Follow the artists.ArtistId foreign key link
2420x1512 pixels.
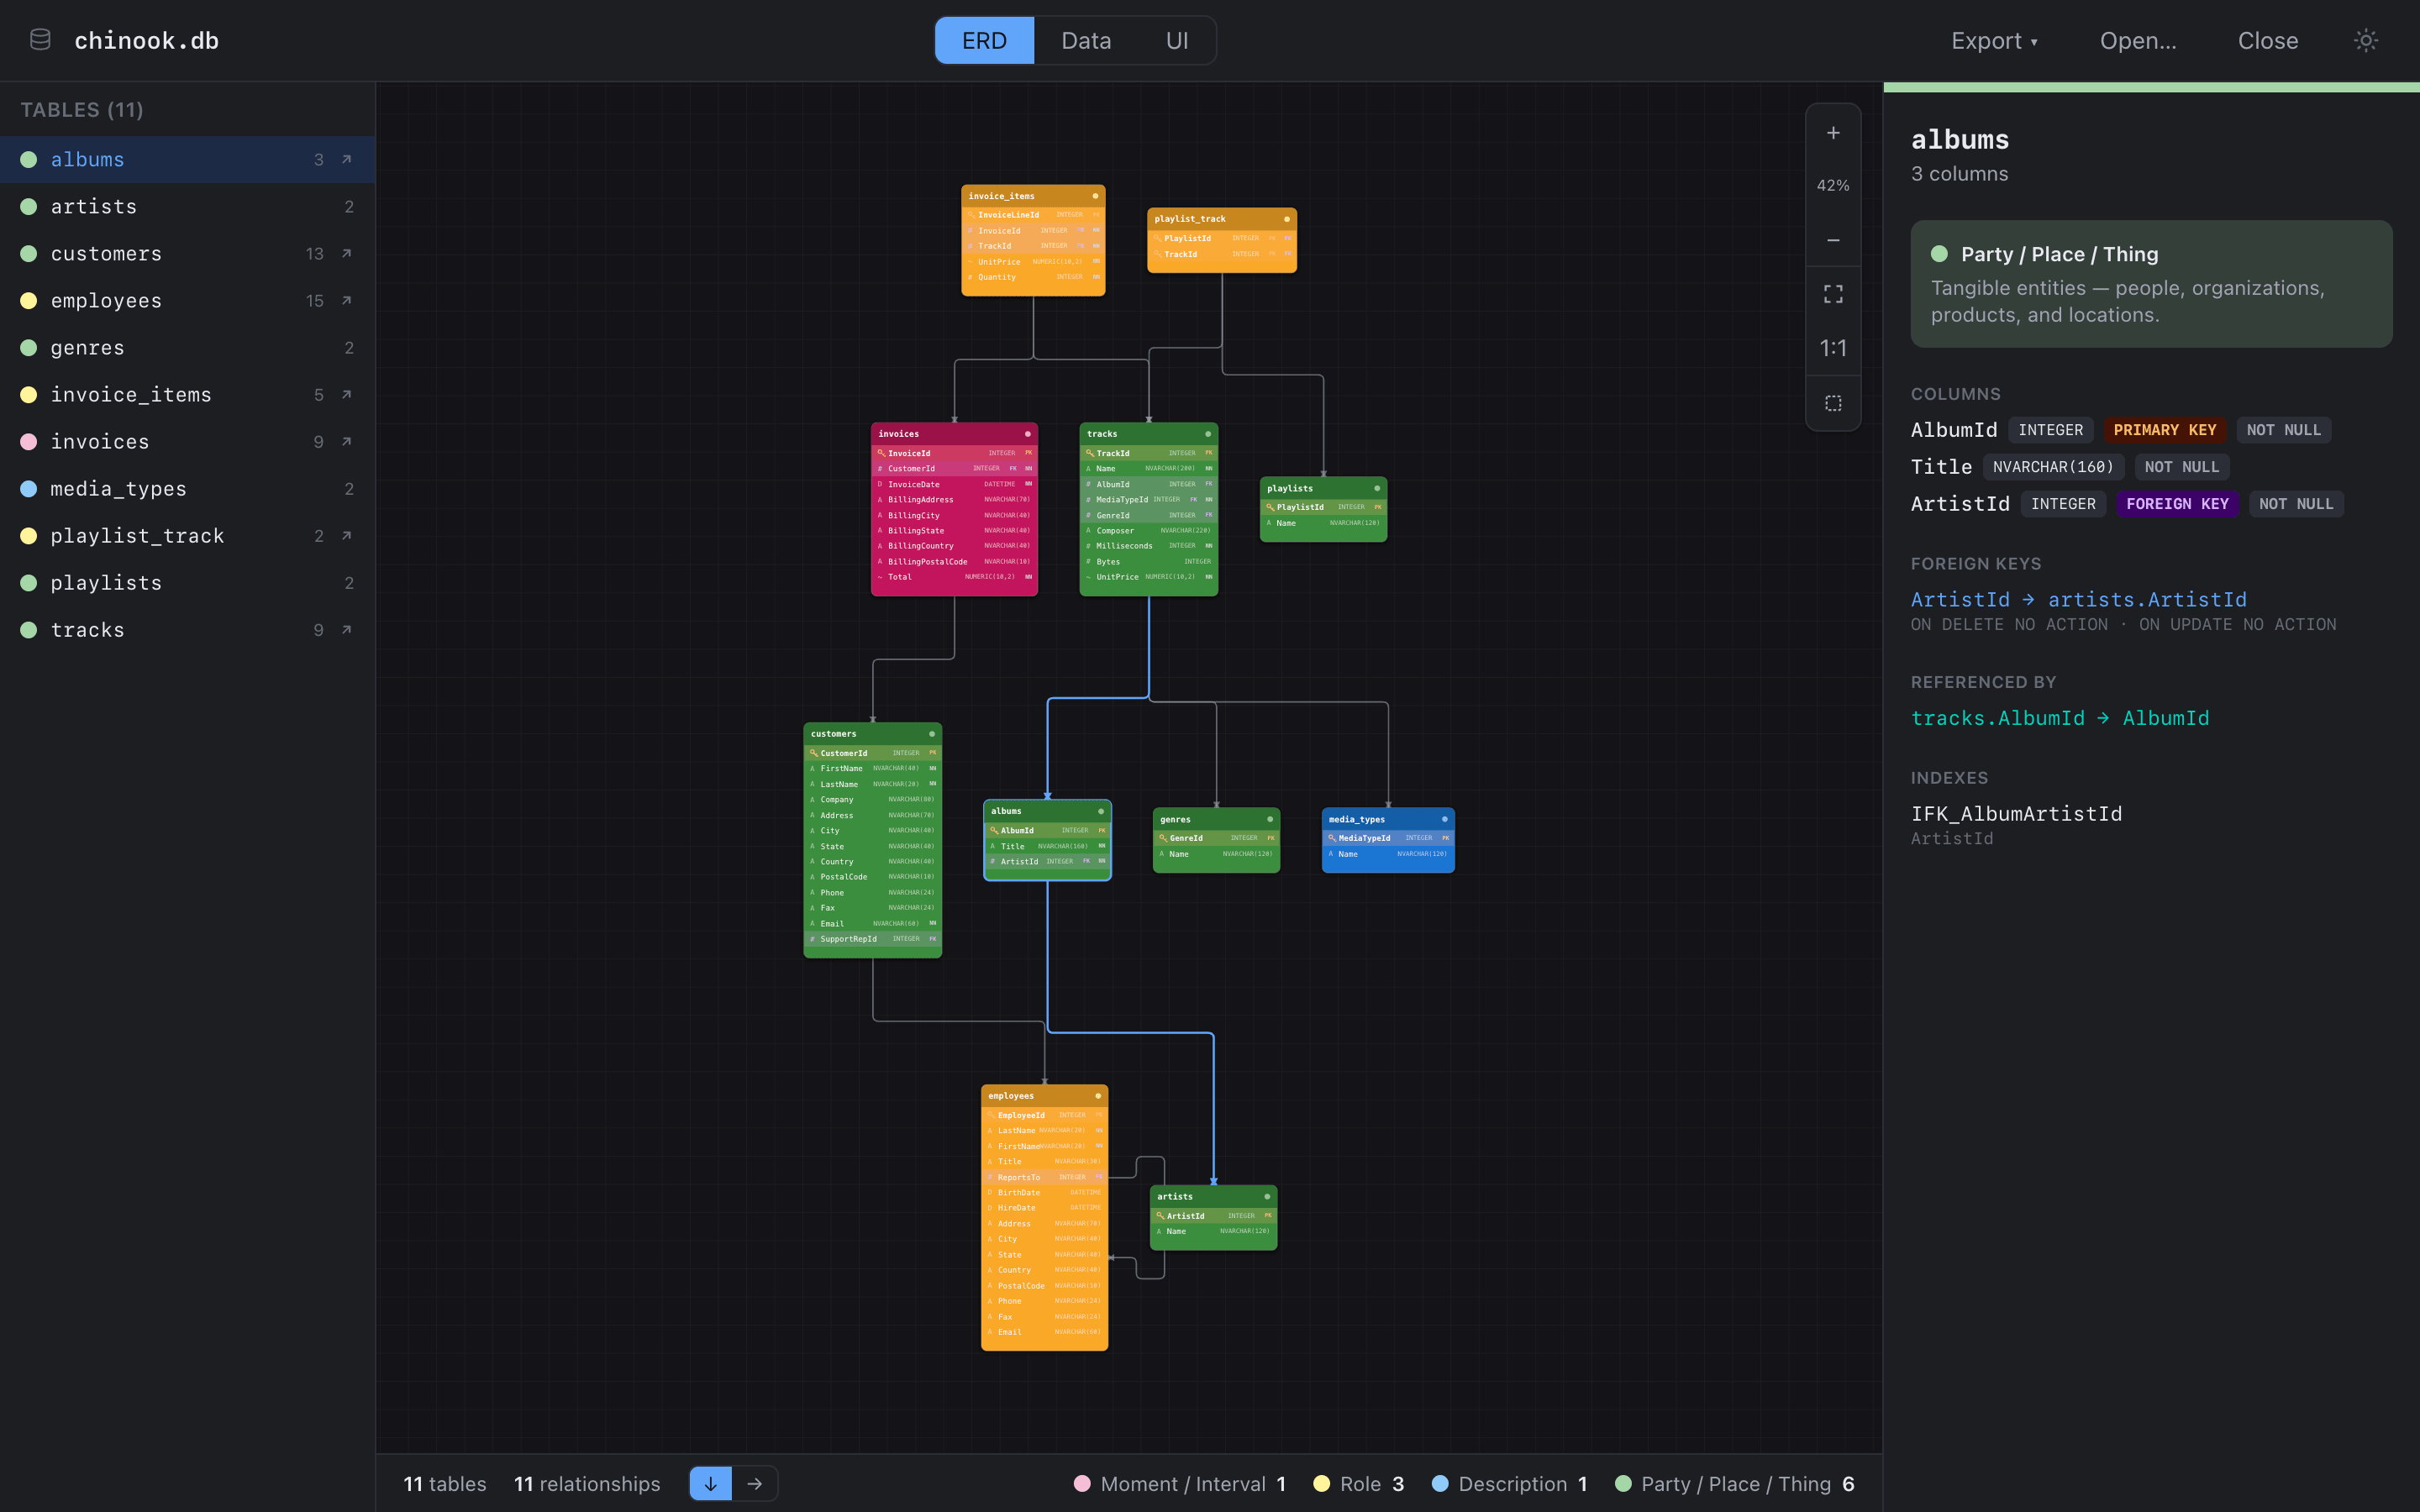click(x=2078, y=599)
